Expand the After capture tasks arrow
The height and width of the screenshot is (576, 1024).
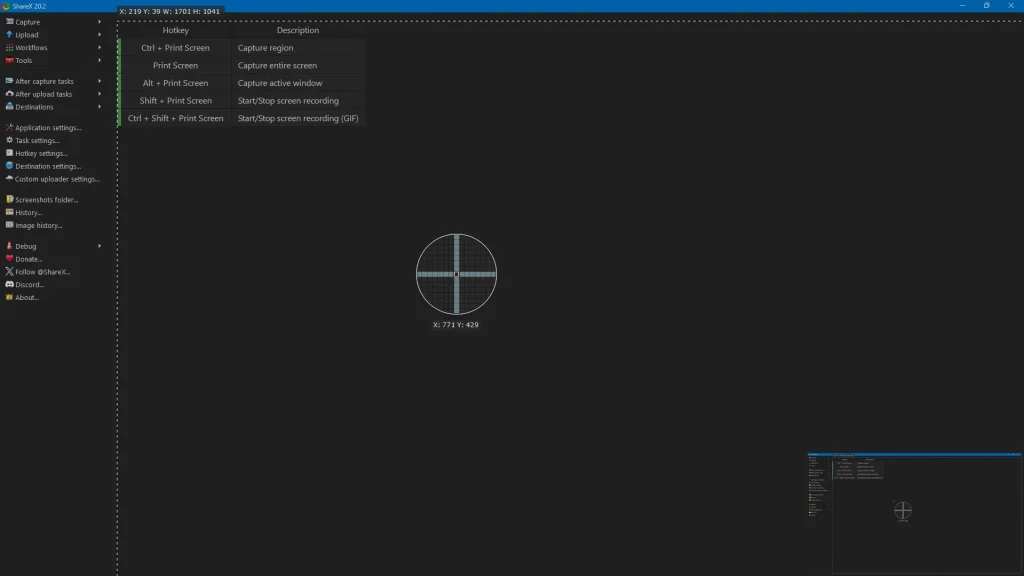click(100, 81)
